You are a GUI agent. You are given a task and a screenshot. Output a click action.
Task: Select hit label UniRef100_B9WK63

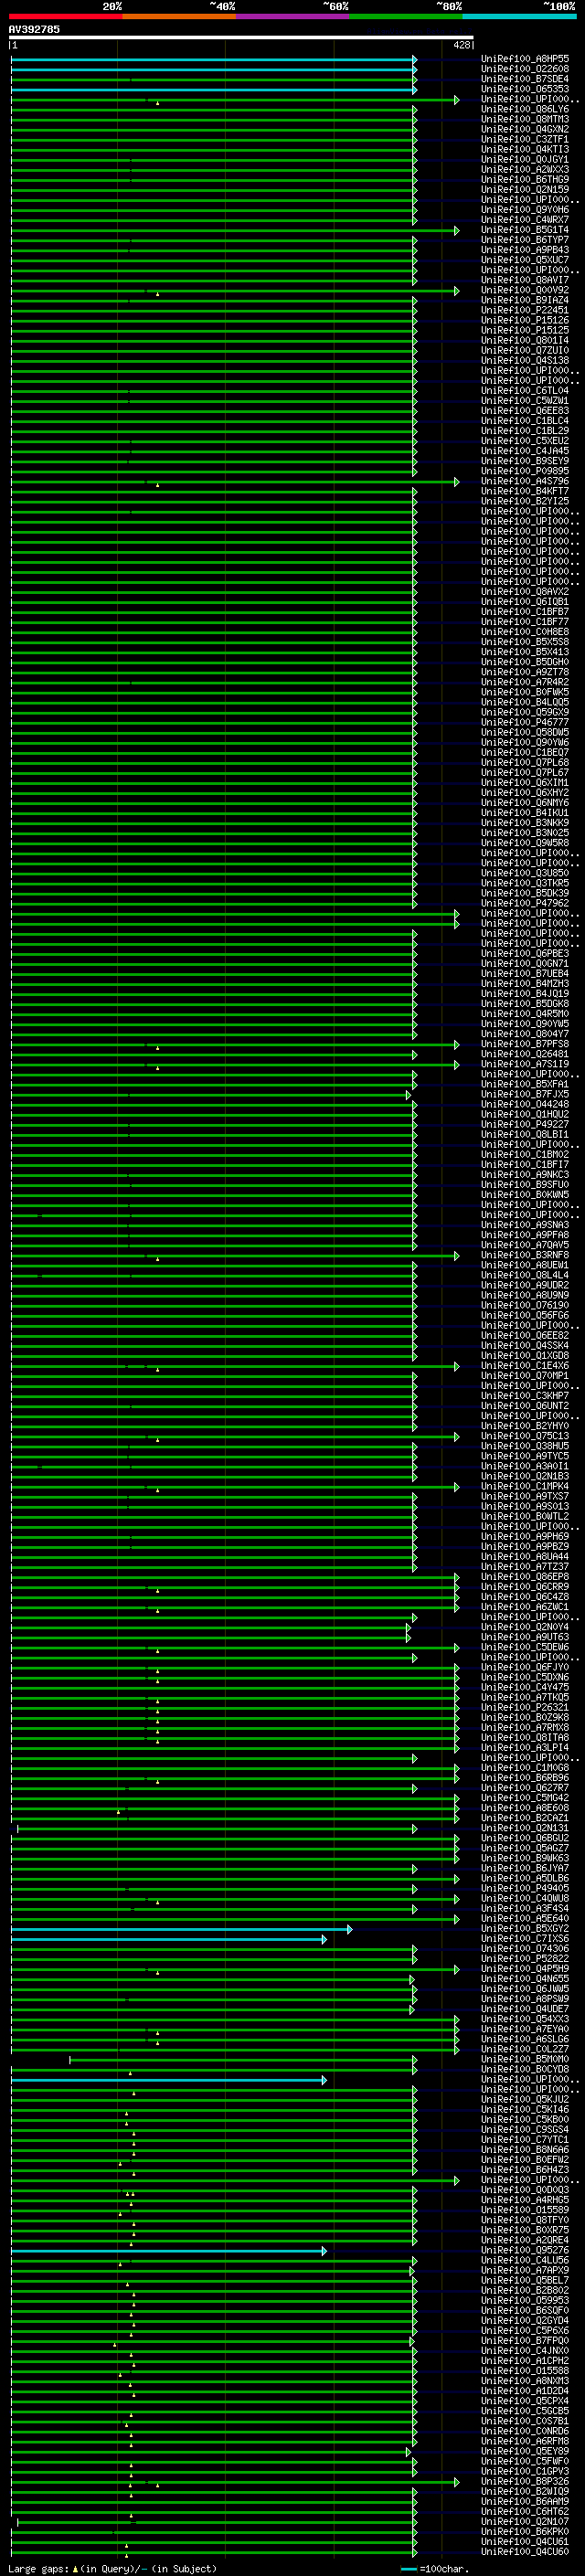click(525, 1858)
